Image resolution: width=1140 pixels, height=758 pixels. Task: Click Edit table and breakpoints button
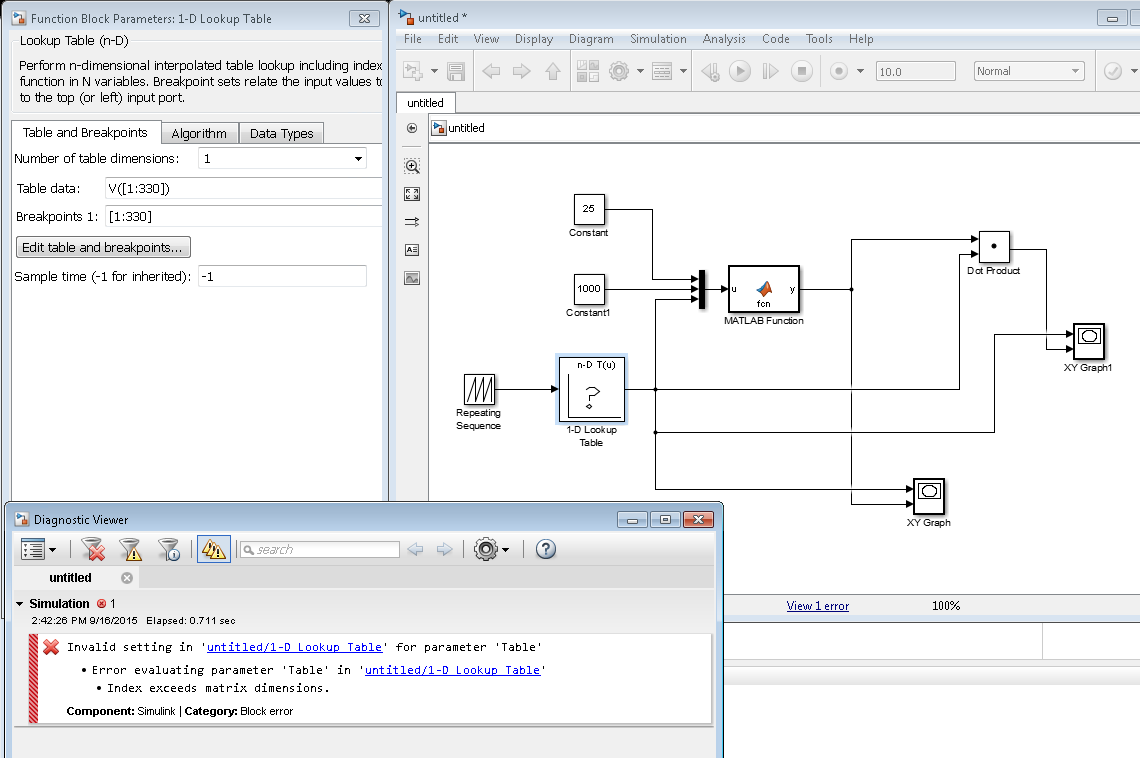pyautogui.click(x=103, y=247)
